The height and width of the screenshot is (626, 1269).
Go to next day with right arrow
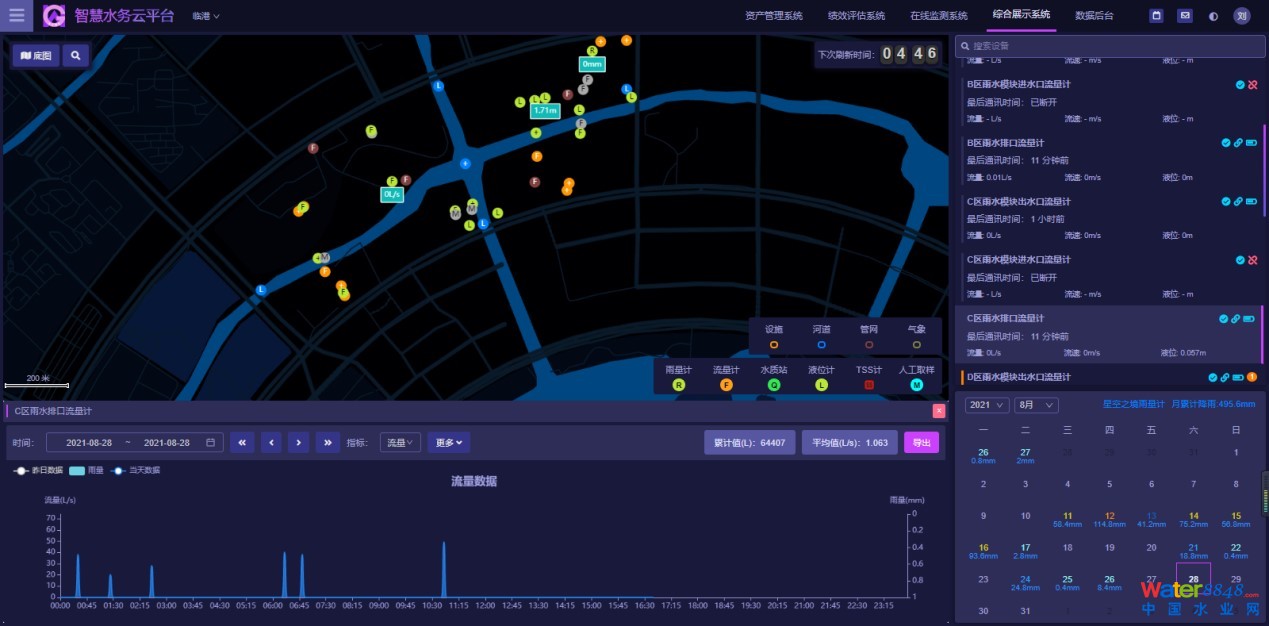298,442
